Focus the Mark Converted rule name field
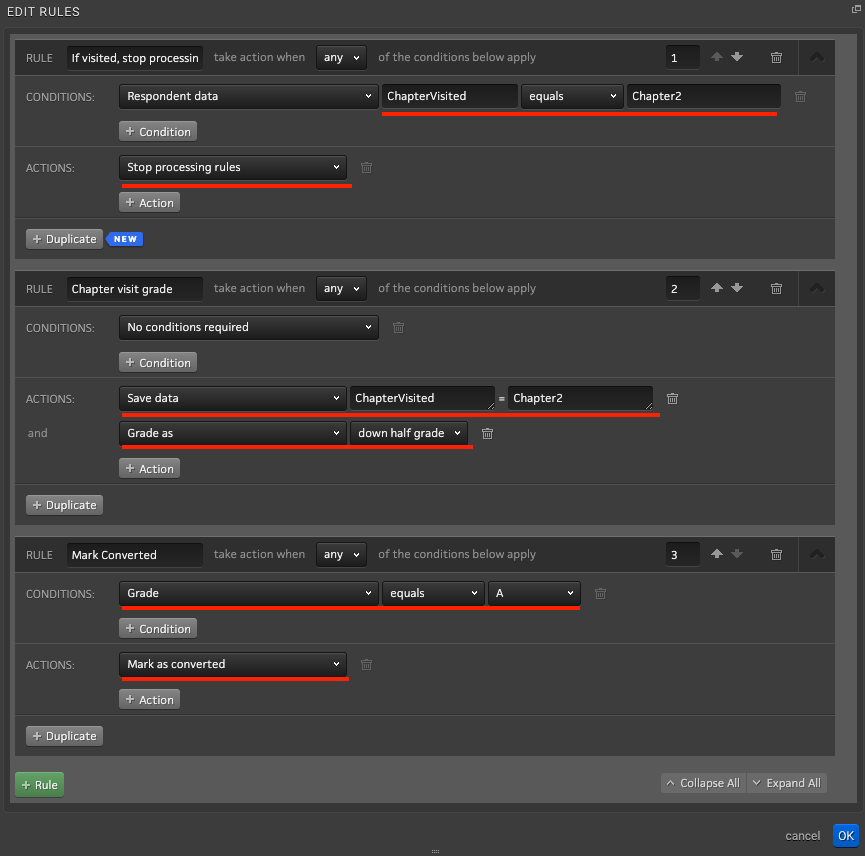865x856 pixels. tap(135, 555)
